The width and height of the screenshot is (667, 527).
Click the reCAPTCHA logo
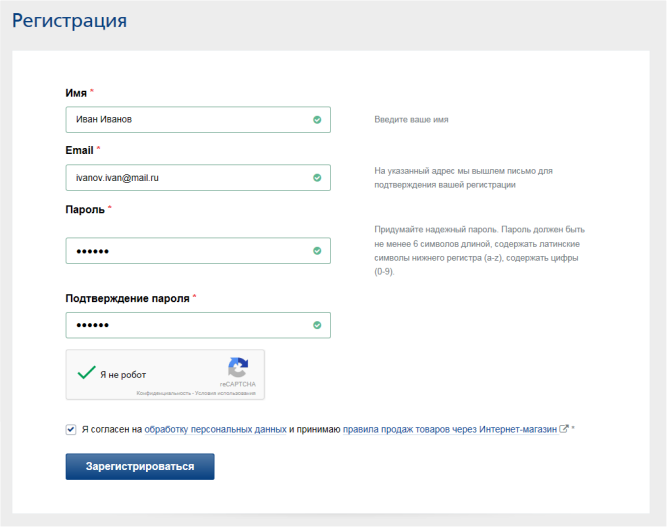[238, 367]
